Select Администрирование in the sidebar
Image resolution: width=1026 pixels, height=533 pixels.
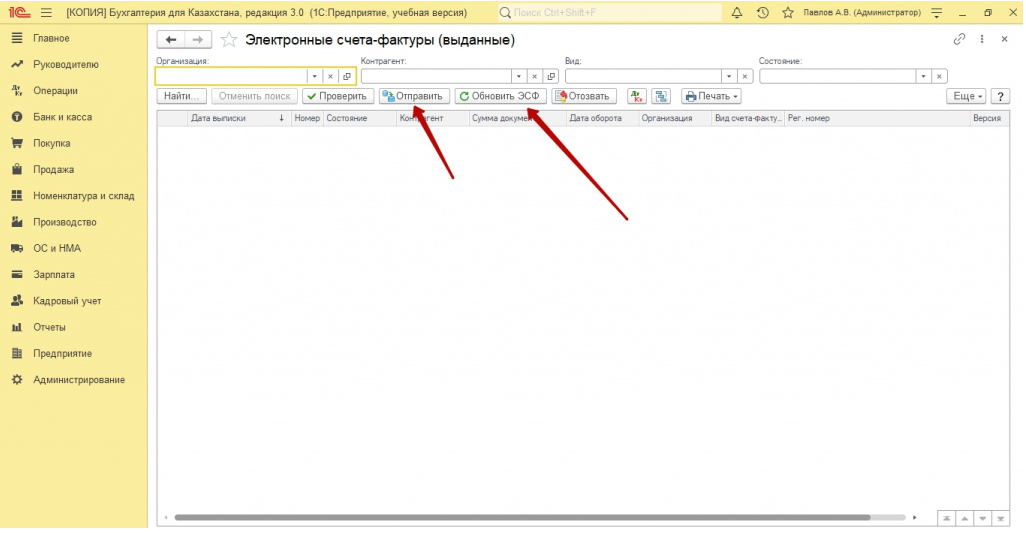click(x=79, y=380)
